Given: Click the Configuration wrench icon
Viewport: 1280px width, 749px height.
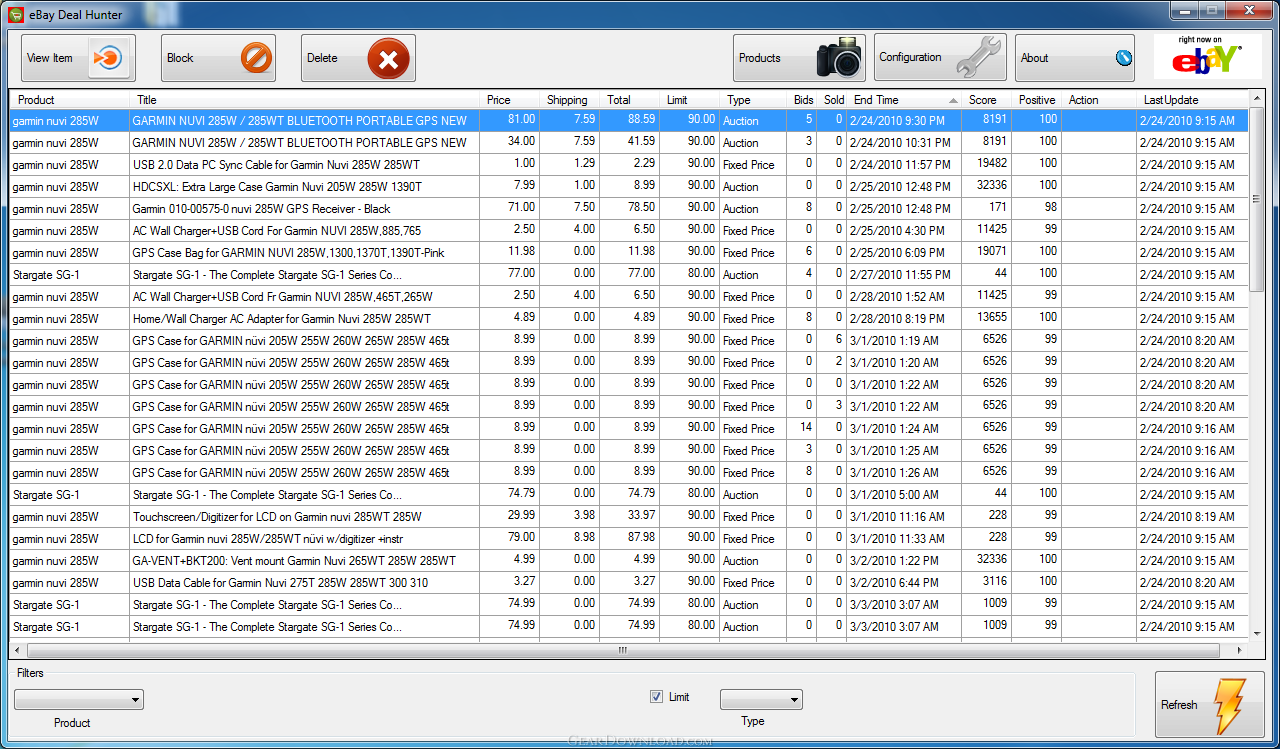Looking at the screenshot, I should 979,58.
